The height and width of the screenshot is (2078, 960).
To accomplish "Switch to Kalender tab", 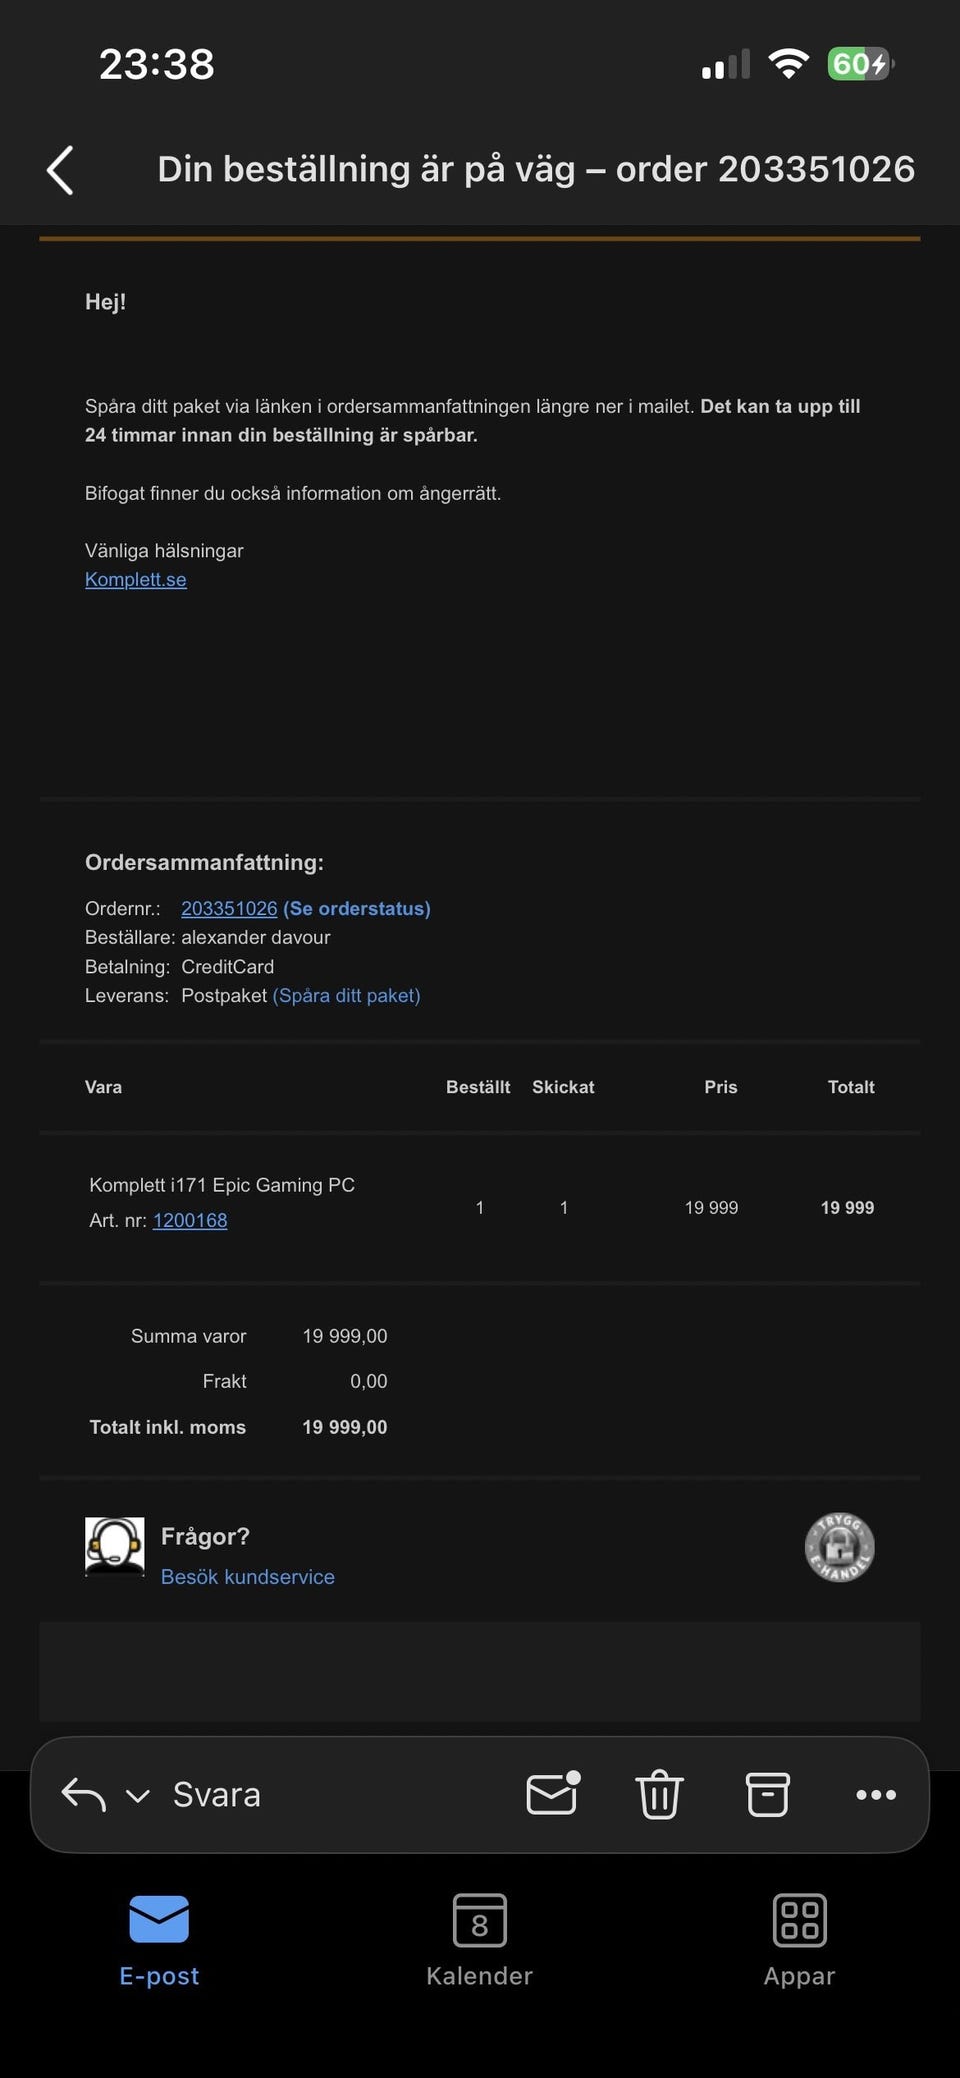I will [480, 1940].
